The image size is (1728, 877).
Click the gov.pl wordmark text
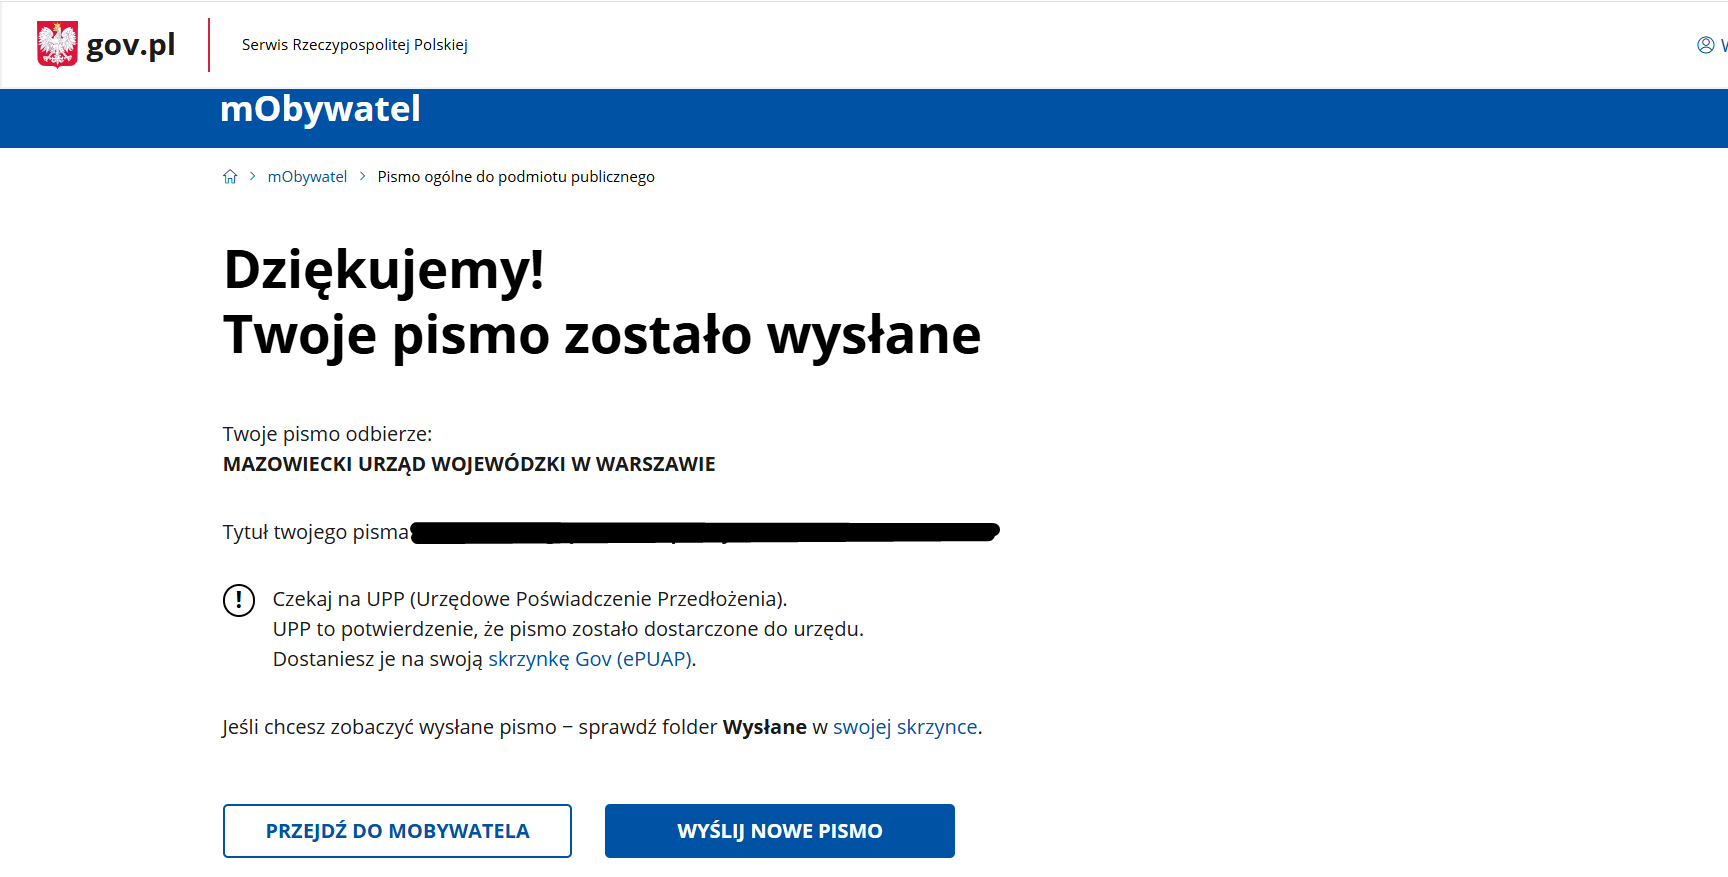(x=131, y=45)
